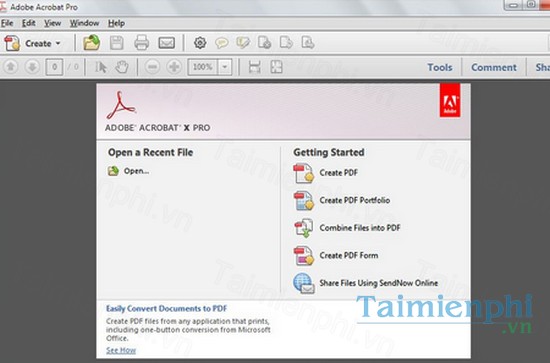Click the Save floppy disk icon
The width and height of the screenshot is (550, 363).
116,43
